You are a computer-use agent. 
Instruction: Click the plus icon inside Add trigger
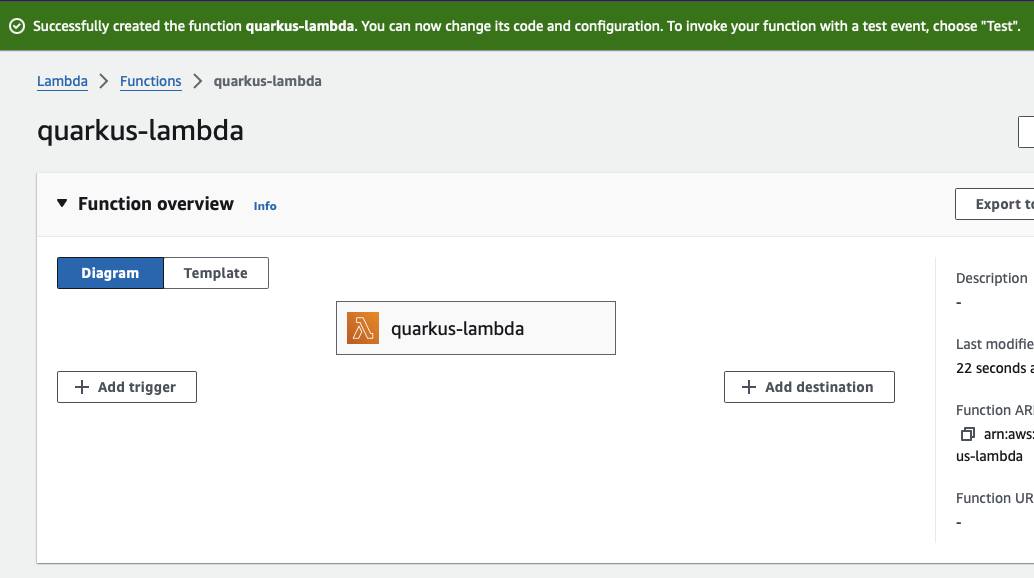[83, 387]
